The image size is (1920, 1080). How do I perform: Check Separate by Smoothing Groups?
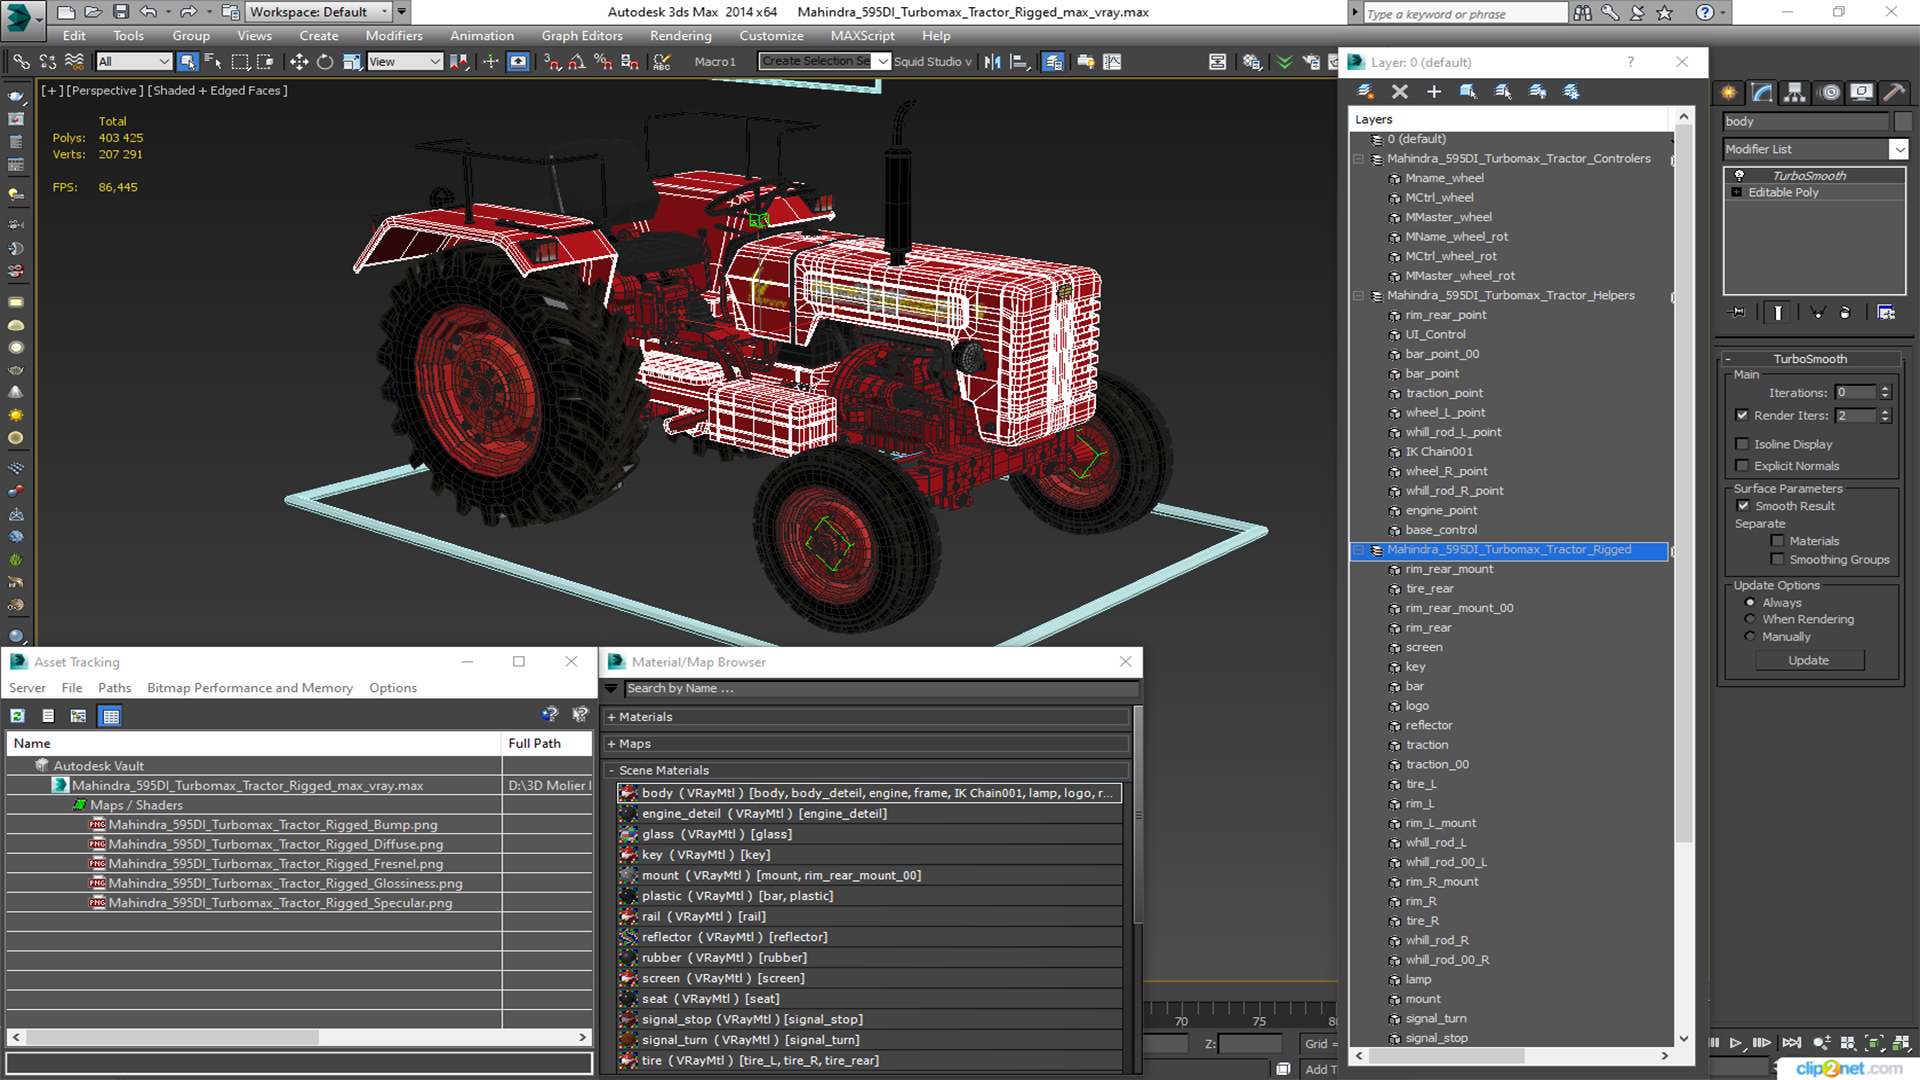coord(1777,560)
